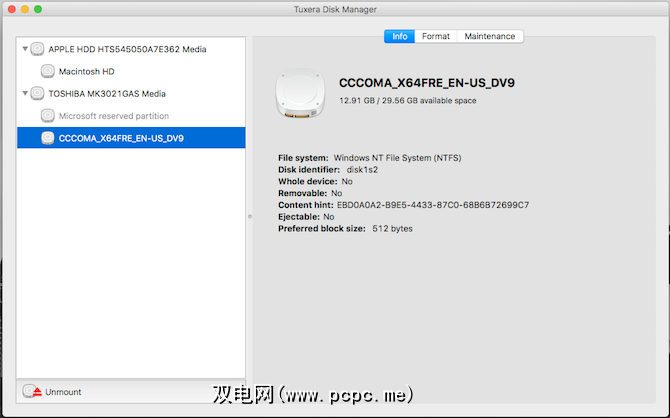Click the 512 bytes block size value
Image resolution: width=670 pixels, height=418 pixels.
pos(392,229)
